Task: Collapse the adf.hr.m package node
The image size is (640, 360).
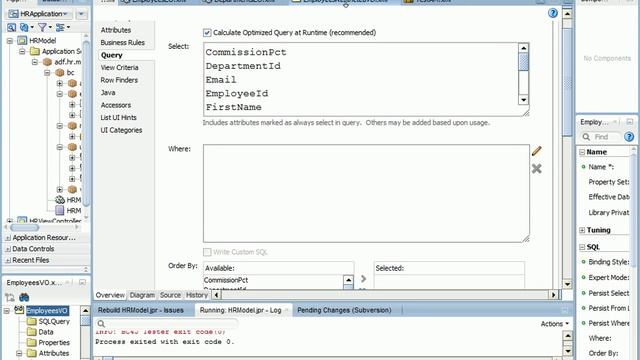Action: (35, 62)
